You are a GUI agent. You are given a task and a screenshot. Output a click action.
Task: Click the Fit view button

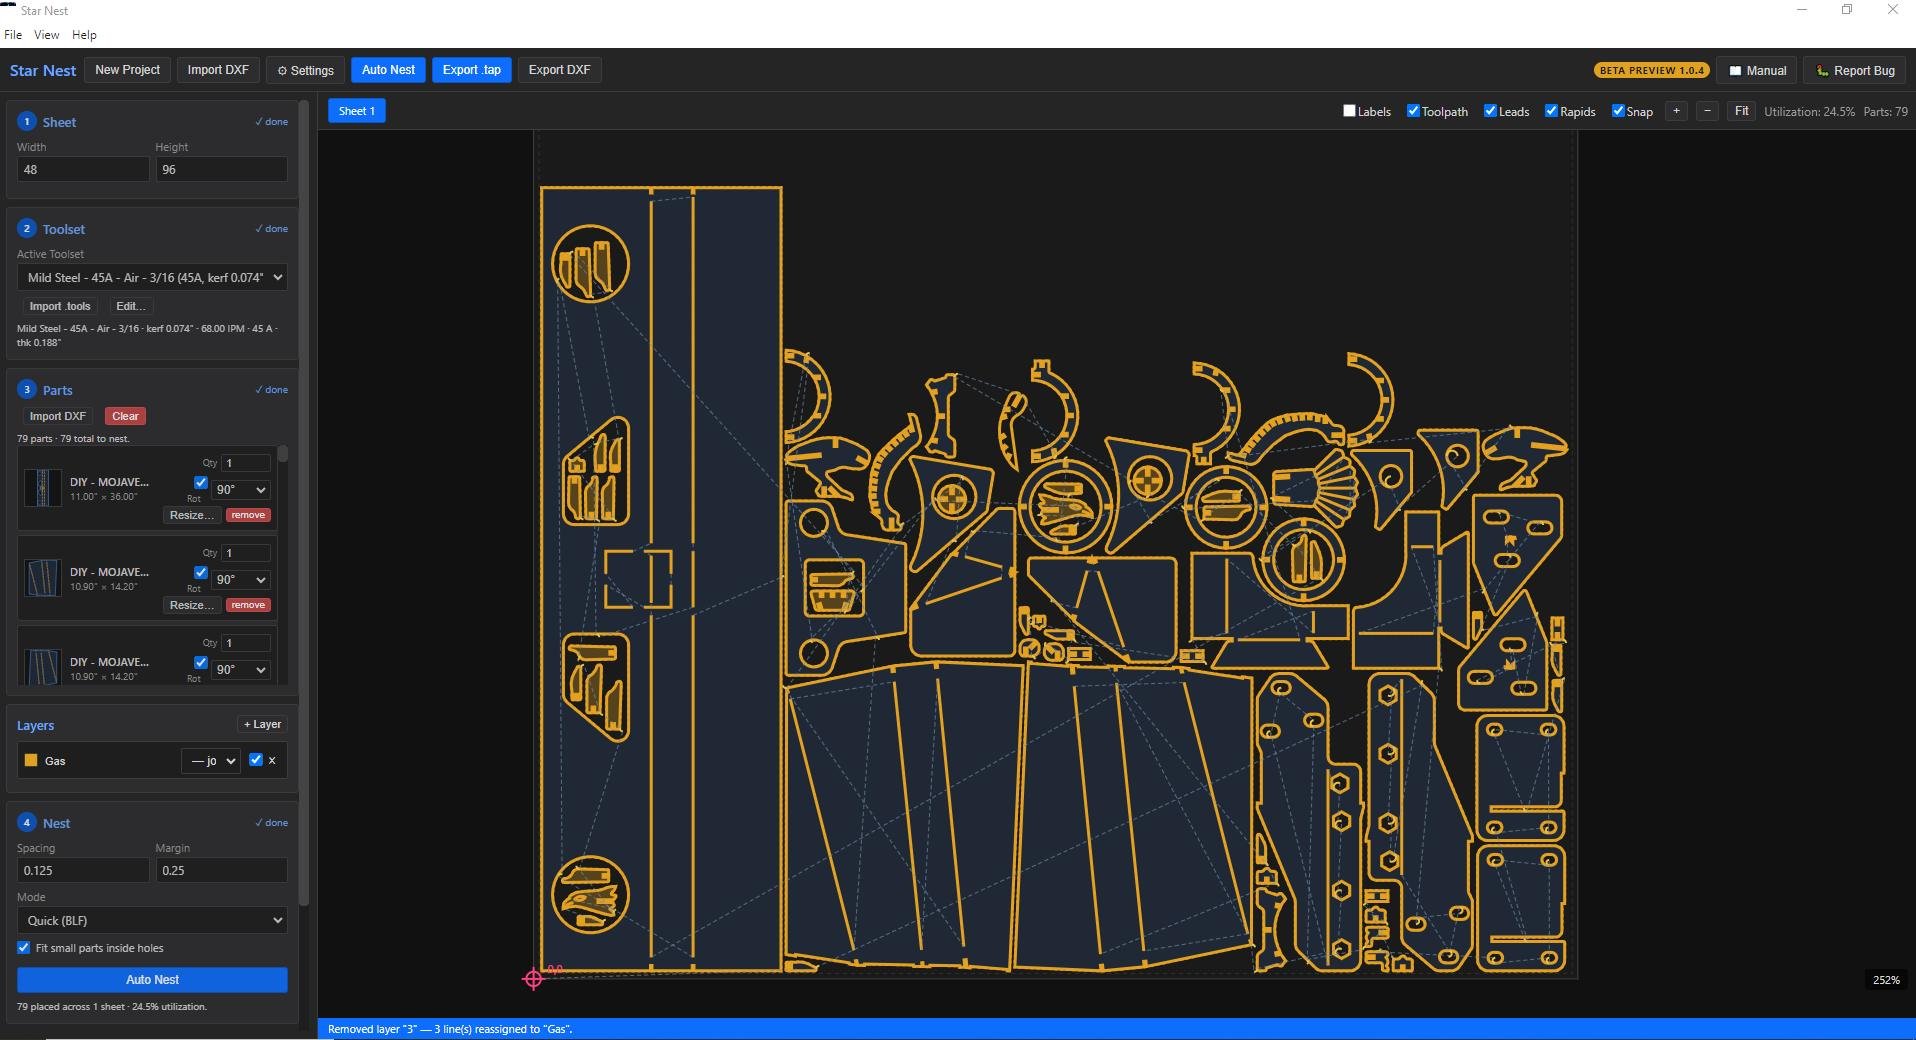point(1741,111)
